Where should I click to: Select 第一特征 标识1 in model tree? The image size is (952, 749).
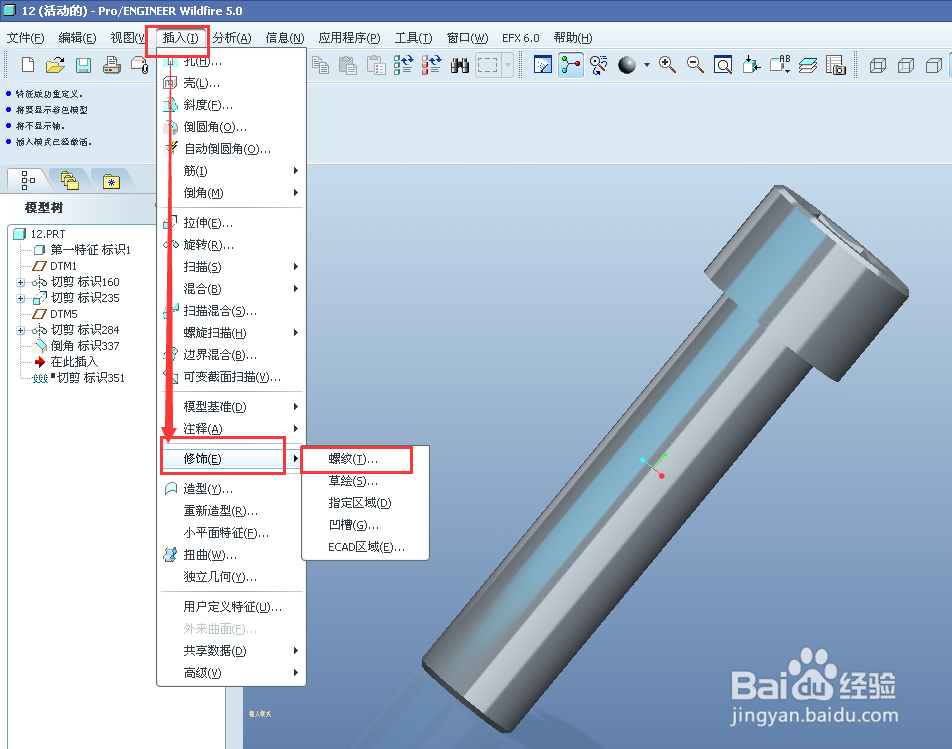point(90,249)
